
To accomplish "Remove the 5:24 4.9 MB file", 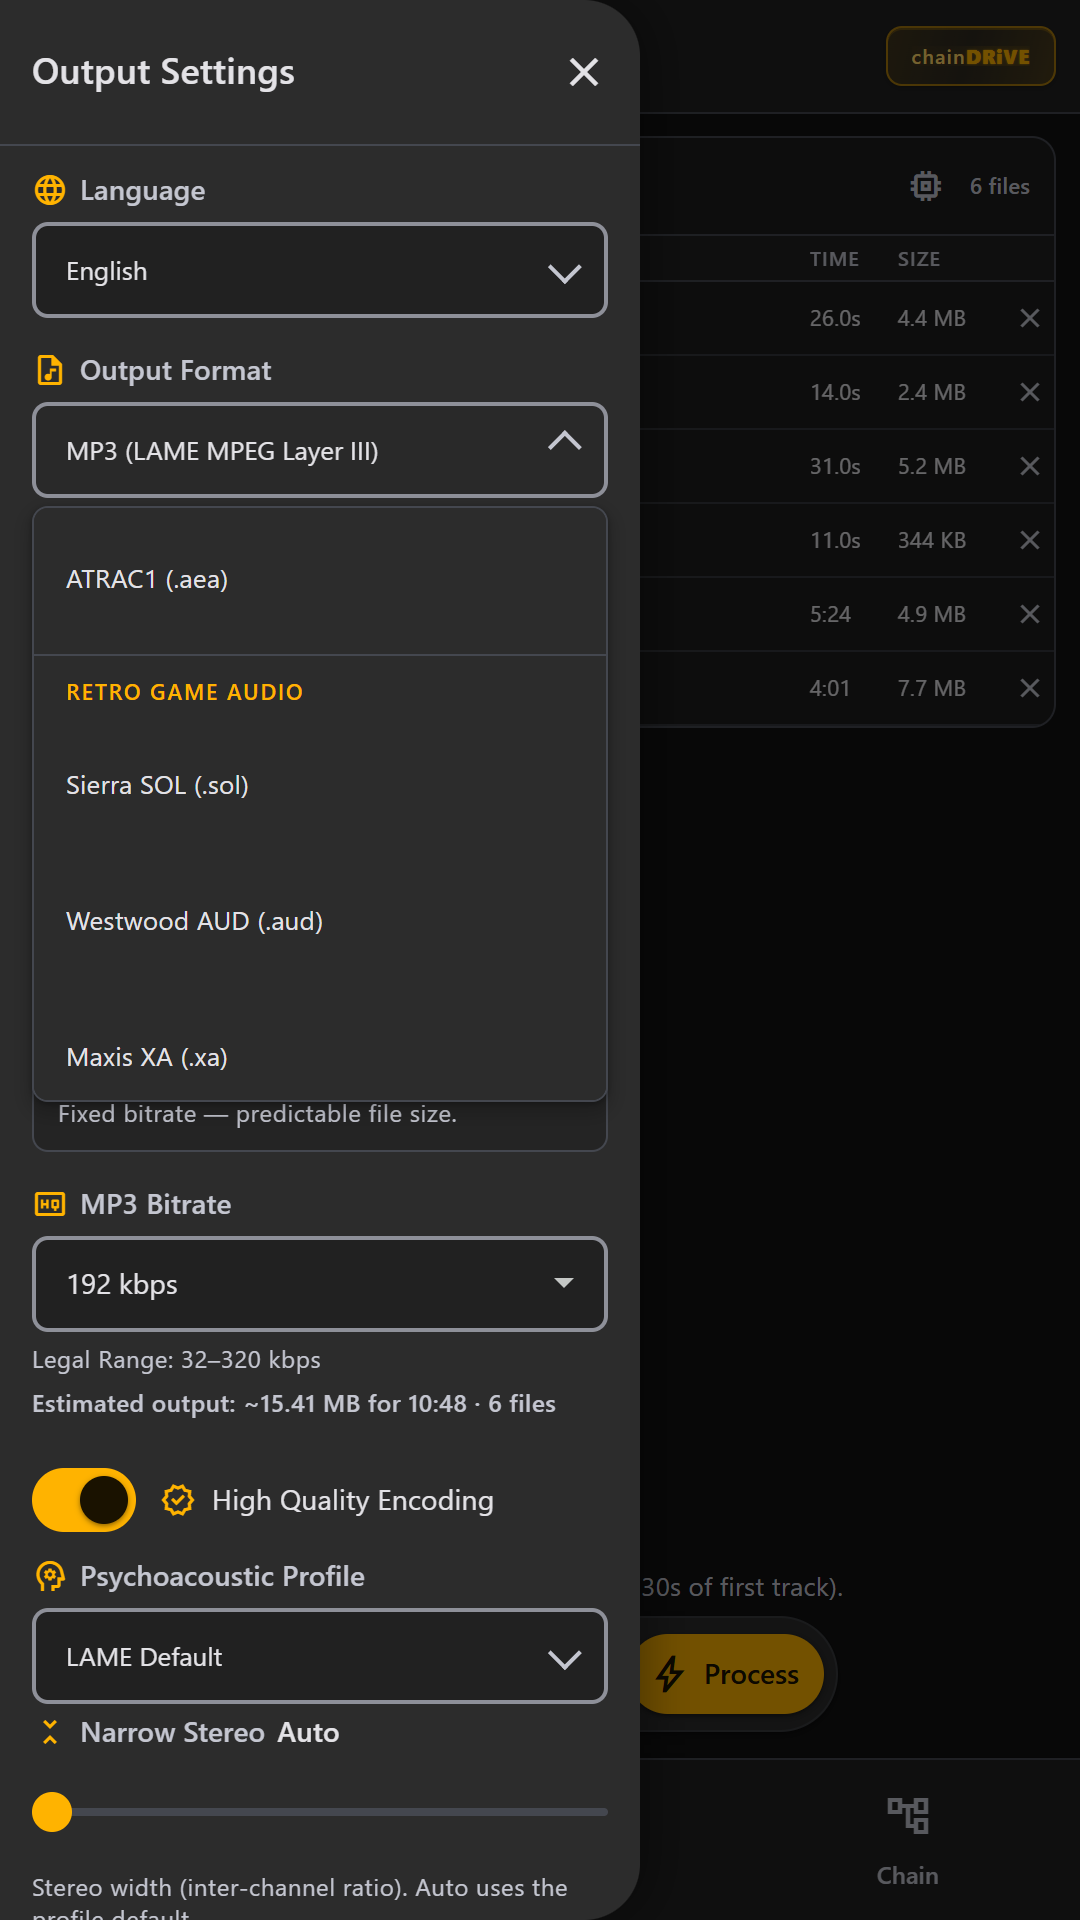I will pos(1030,614).
